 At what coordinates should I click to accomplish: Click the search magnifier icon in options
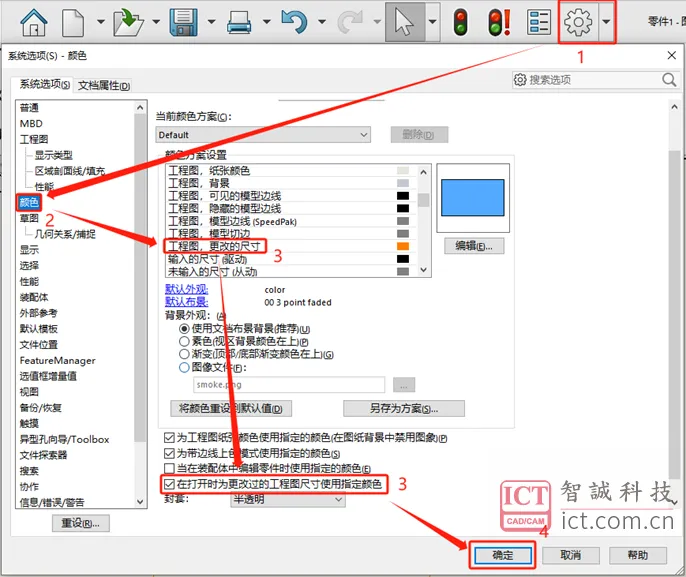pos(669,80)
